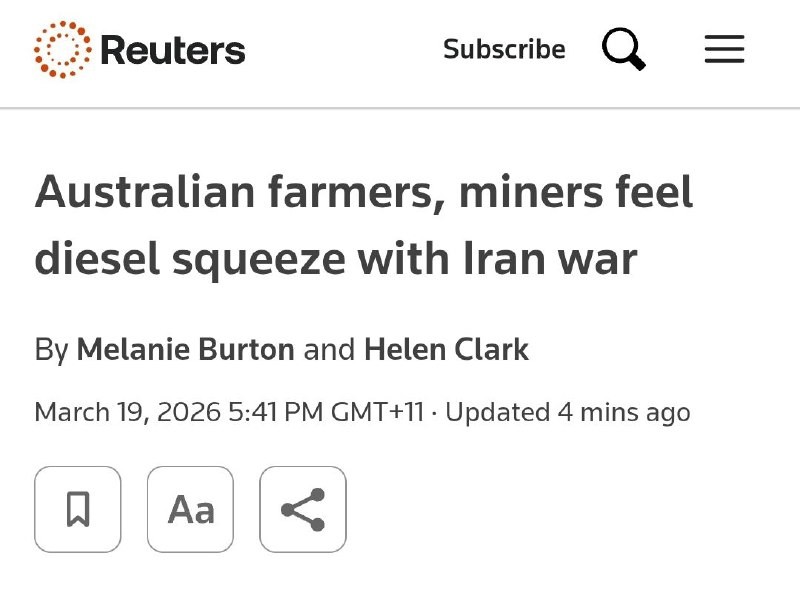The image size is (800, 593).
Task: Click the word "and" between author names
Action: (x=329, y=349)
